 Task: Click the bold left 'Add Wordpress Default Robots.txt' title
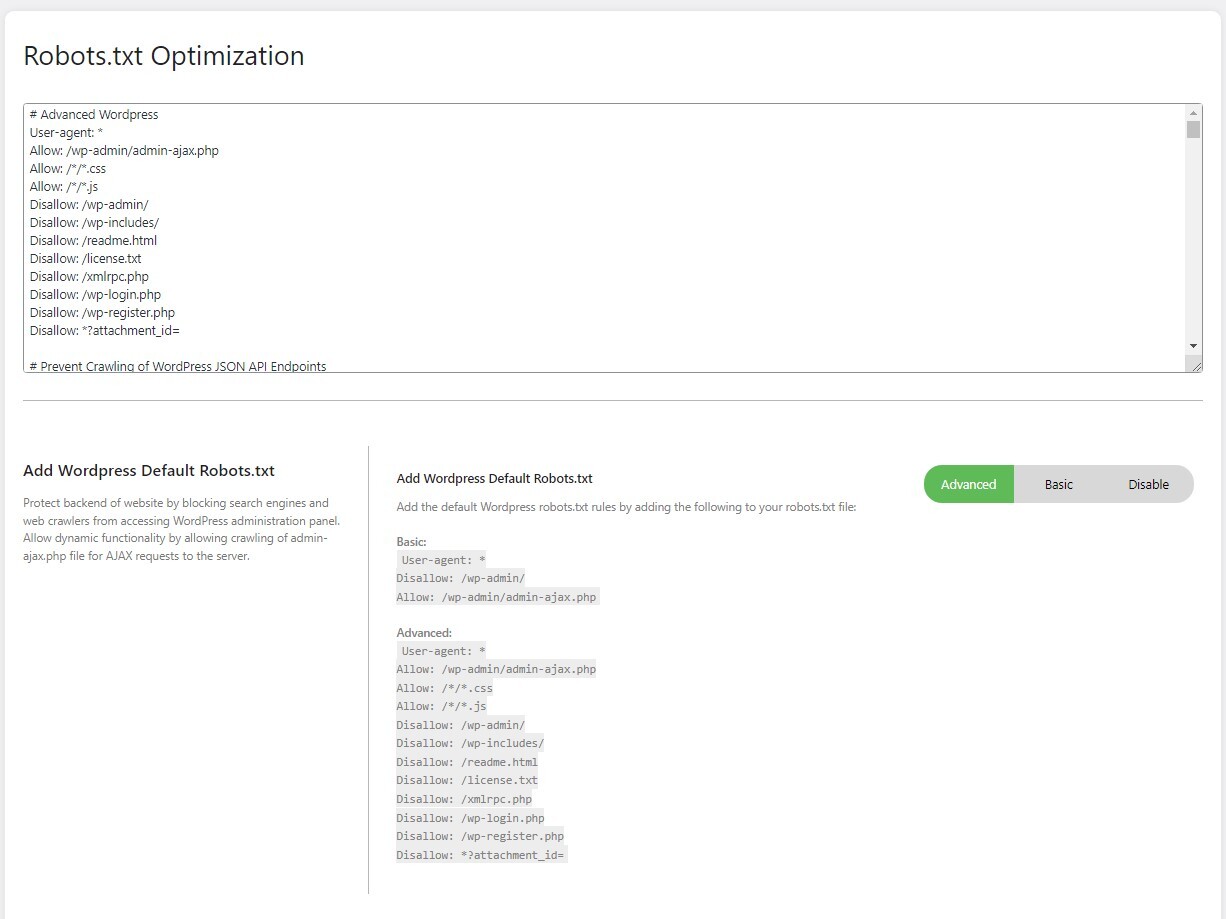click(149, 471)
